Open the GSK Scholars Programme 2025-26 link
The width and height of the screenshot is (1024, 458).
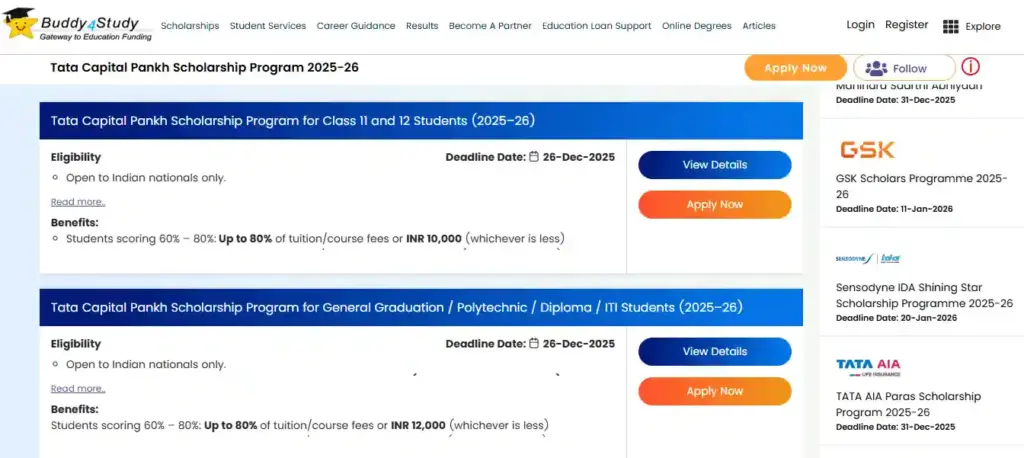click(921, 186)
